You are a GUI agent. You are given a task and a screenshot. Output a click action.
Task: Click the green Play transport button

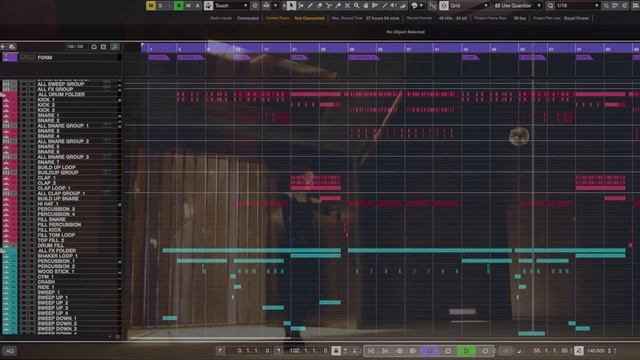tap(467, 351)
